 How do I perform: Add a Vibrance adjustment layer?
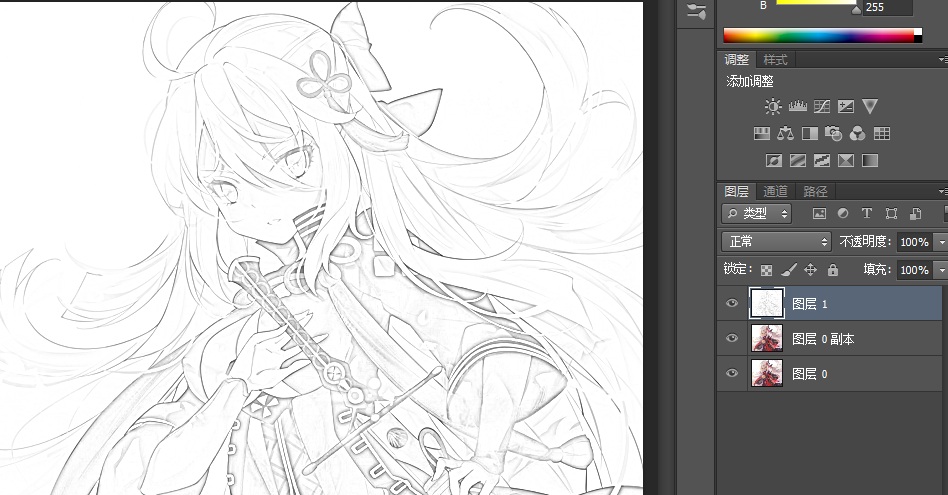coord(869,106)
